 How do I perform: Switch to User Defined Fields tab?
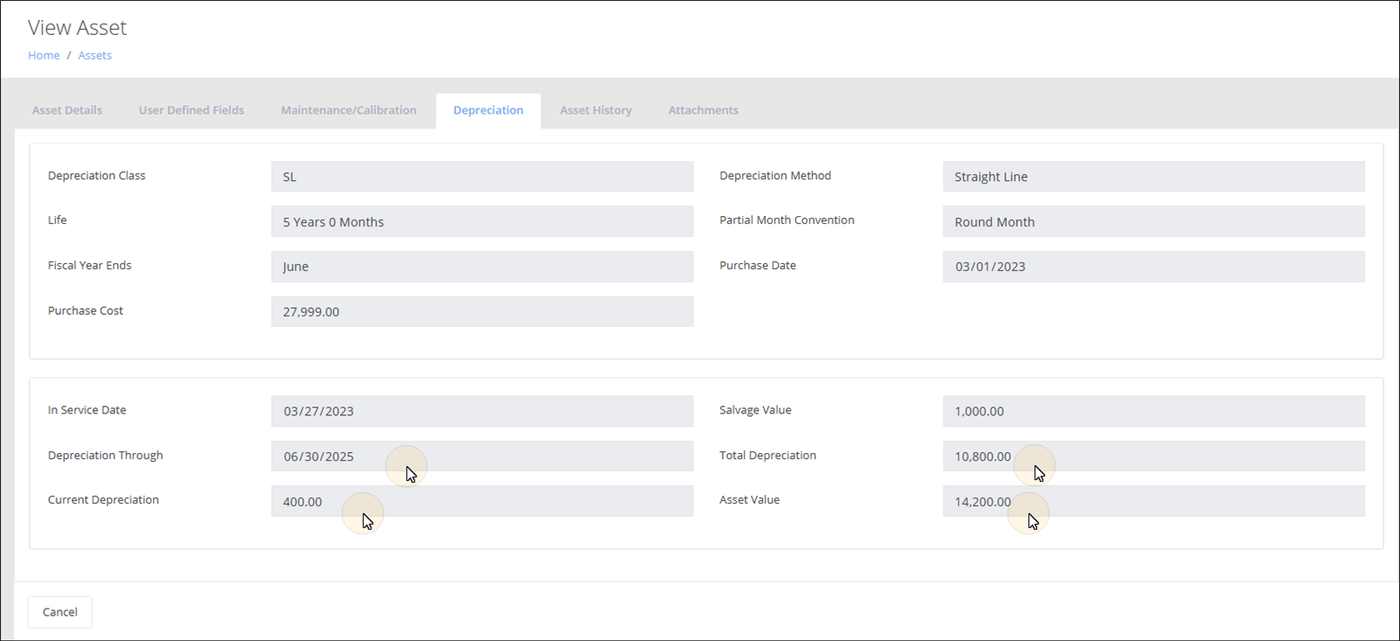tap(191, 110)
